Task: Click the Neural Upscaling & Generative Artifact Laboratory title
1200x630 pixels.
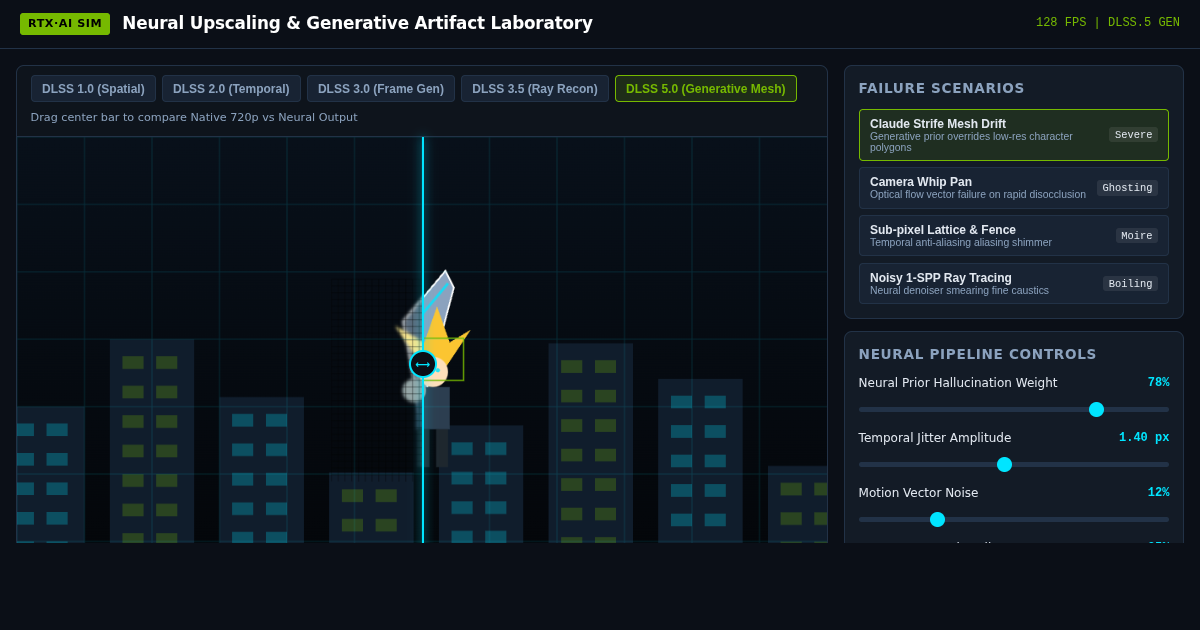Action: [x=357, y=23]
